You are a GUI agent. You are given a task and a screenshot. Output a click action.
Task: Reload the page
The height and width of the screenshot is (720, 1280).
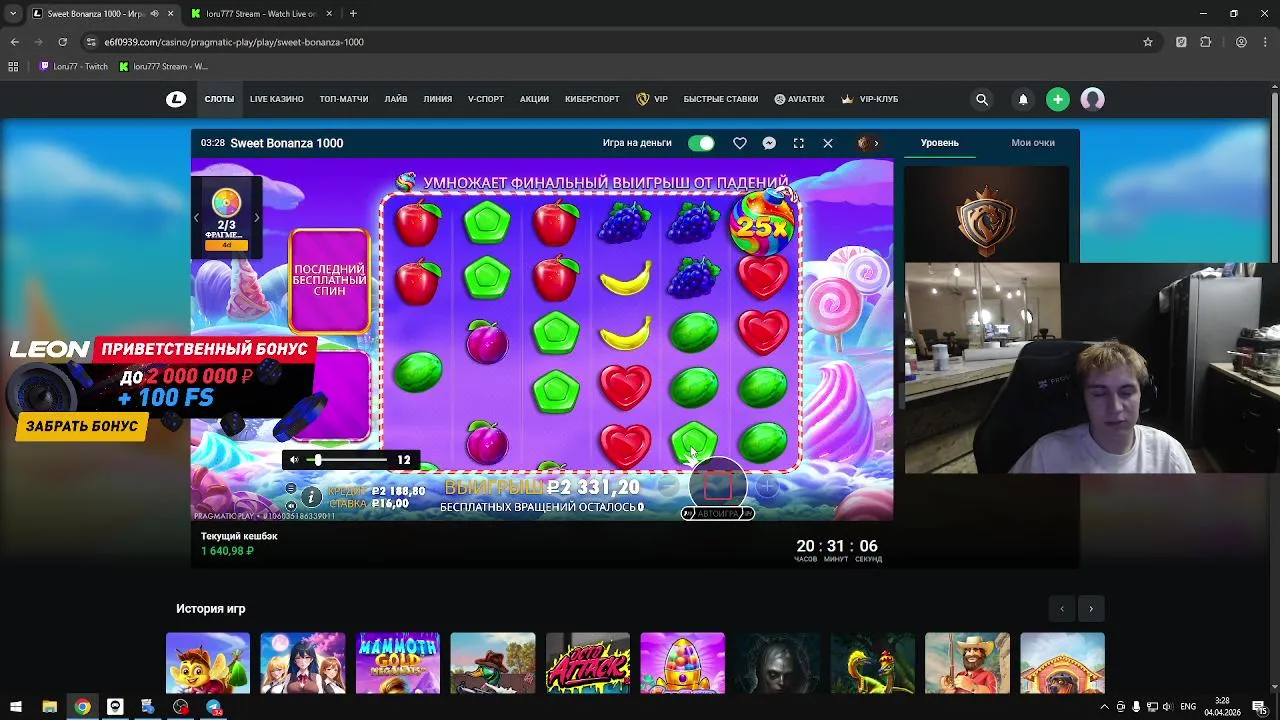63,42
